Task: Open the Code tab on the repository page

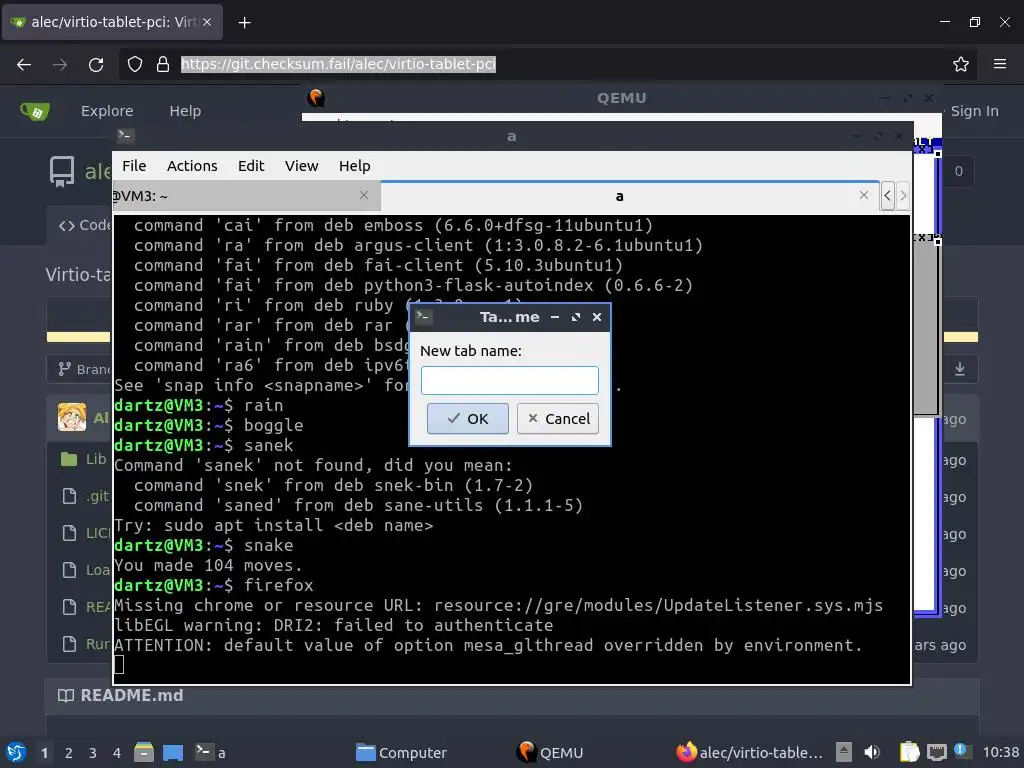Action: (x=85, y=225)
